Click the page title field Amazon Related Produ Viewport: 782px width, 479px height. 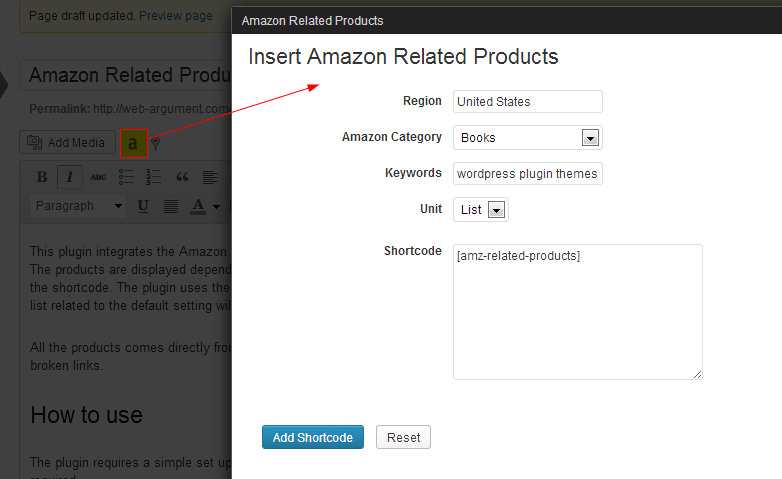pyautogui.click(x=126, y=75)
